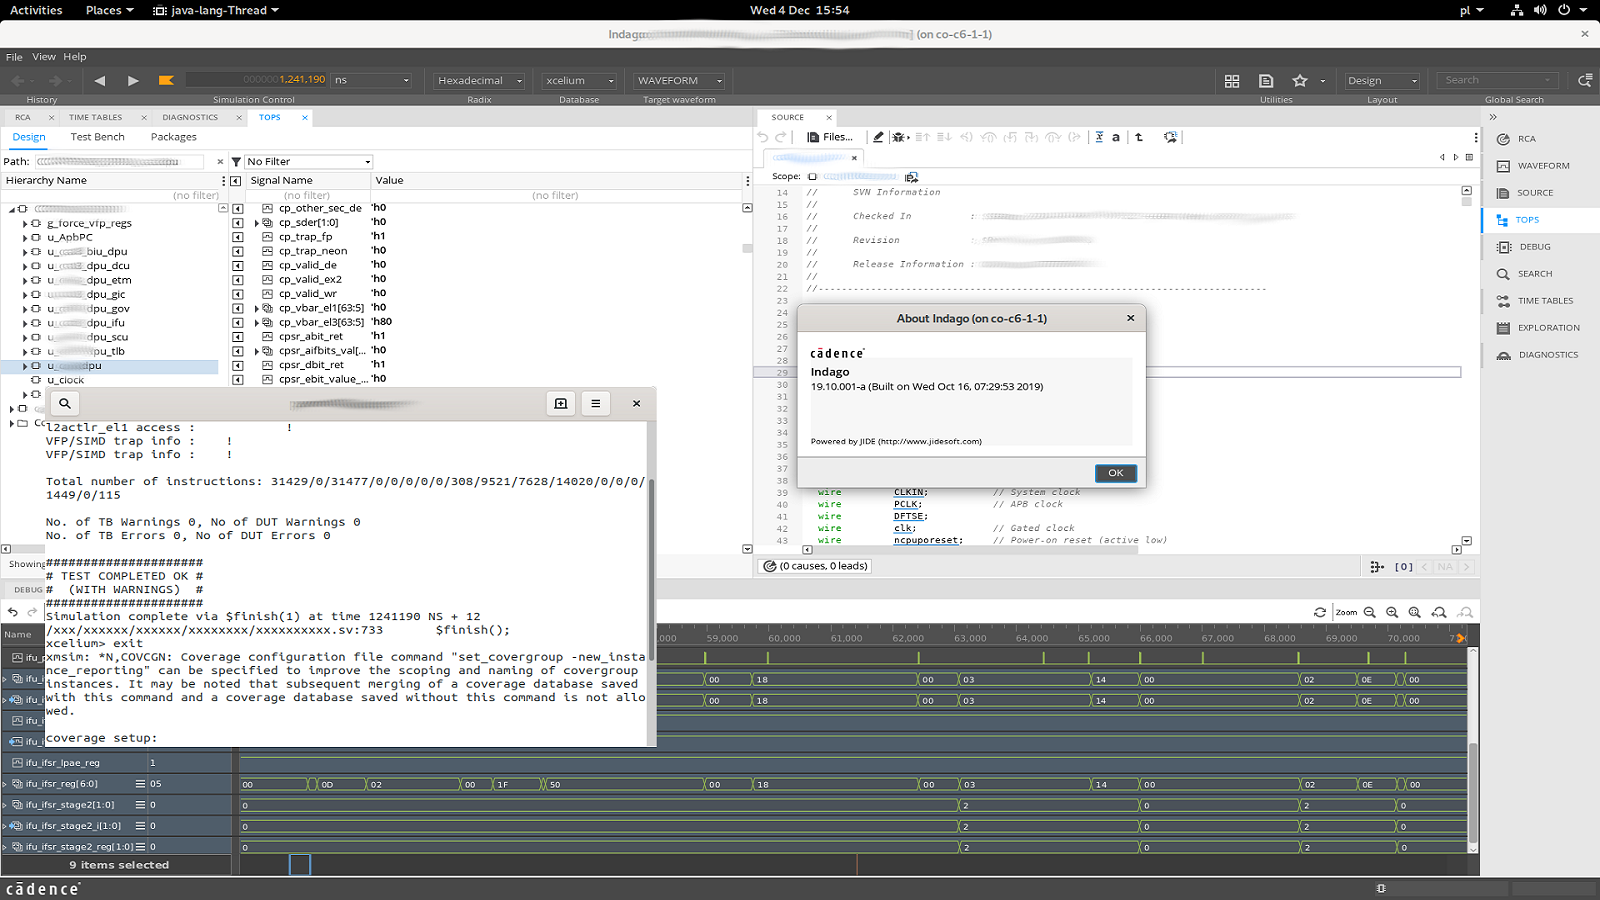Click the zoom full icon in the waveform toolbar
This screenshot has width=1600, height=900.
coord(1414,612)
